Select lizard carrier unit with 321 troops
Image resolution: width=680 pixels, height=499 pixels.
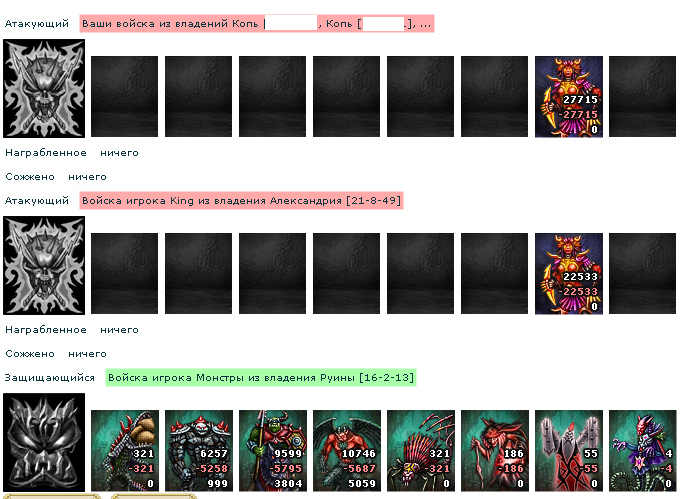click(125, 451)
